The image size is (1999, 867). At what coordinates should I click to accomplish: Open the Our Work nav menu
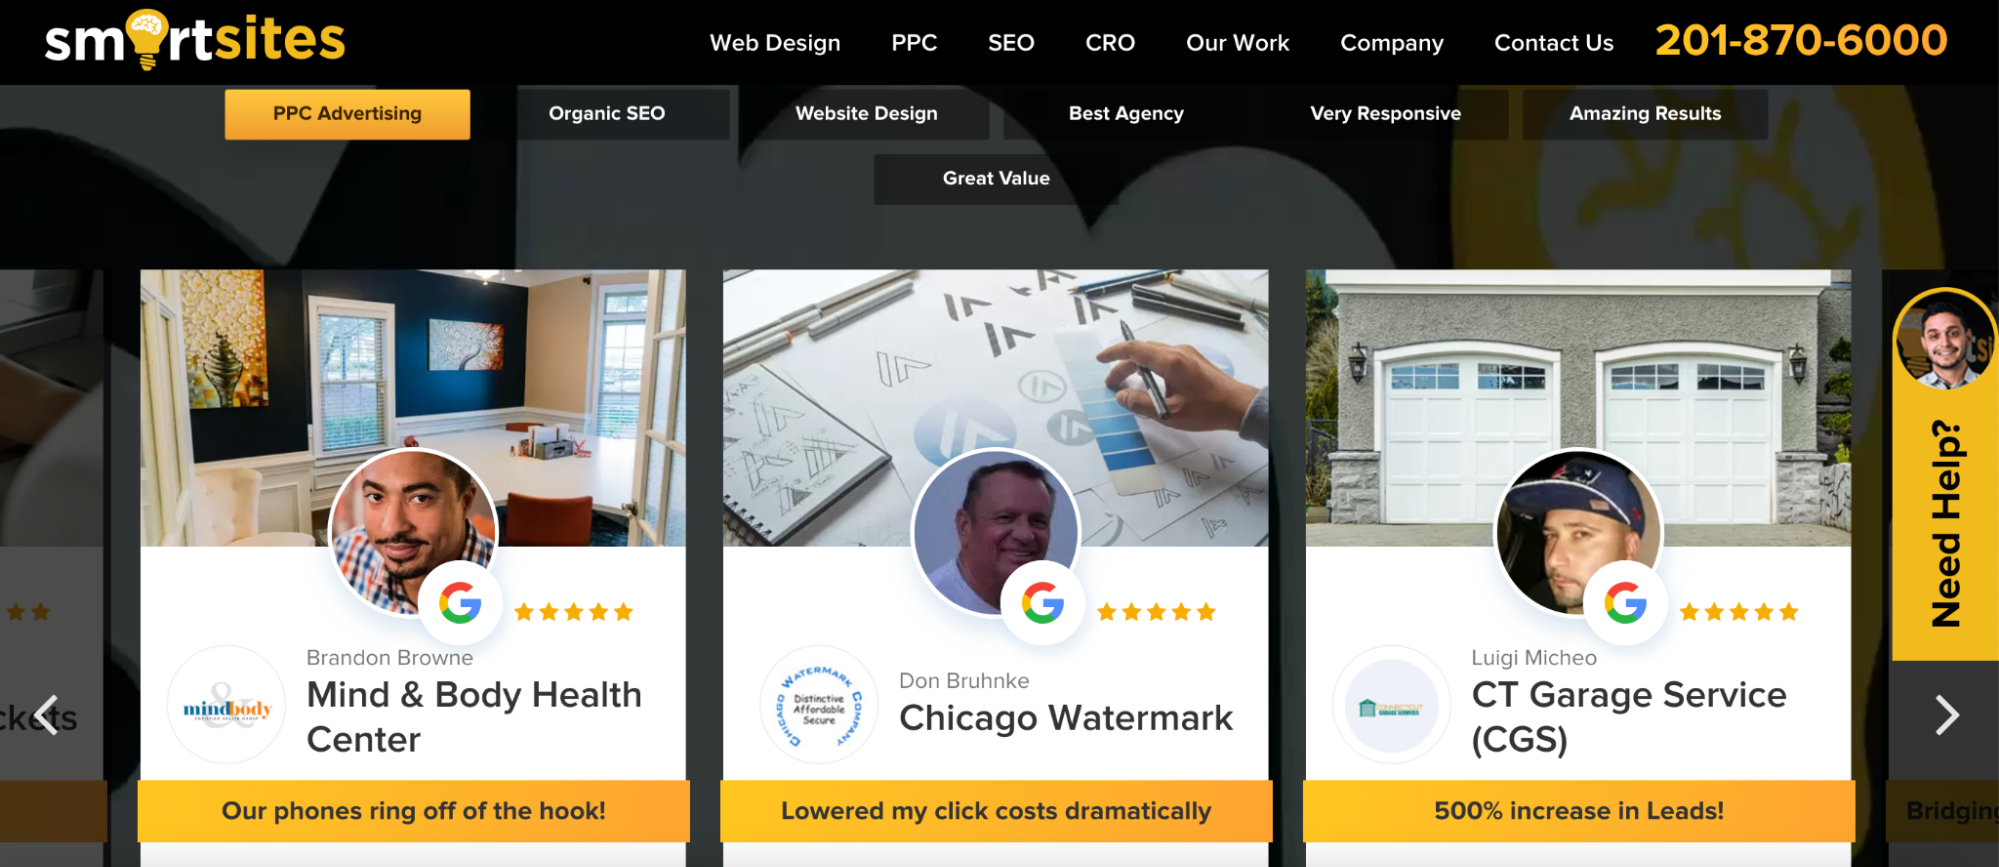(x=1238, y=43)
